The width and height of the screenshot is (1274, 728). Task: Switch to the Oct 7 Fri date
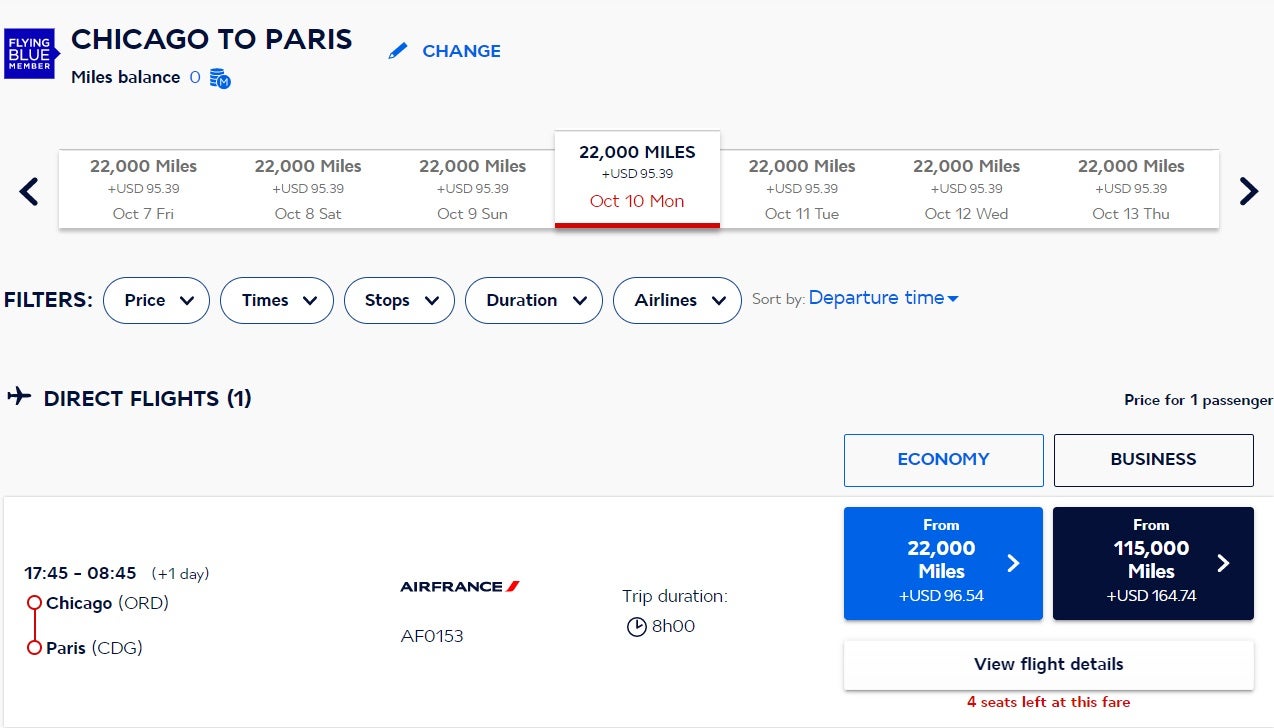point(143,189)
